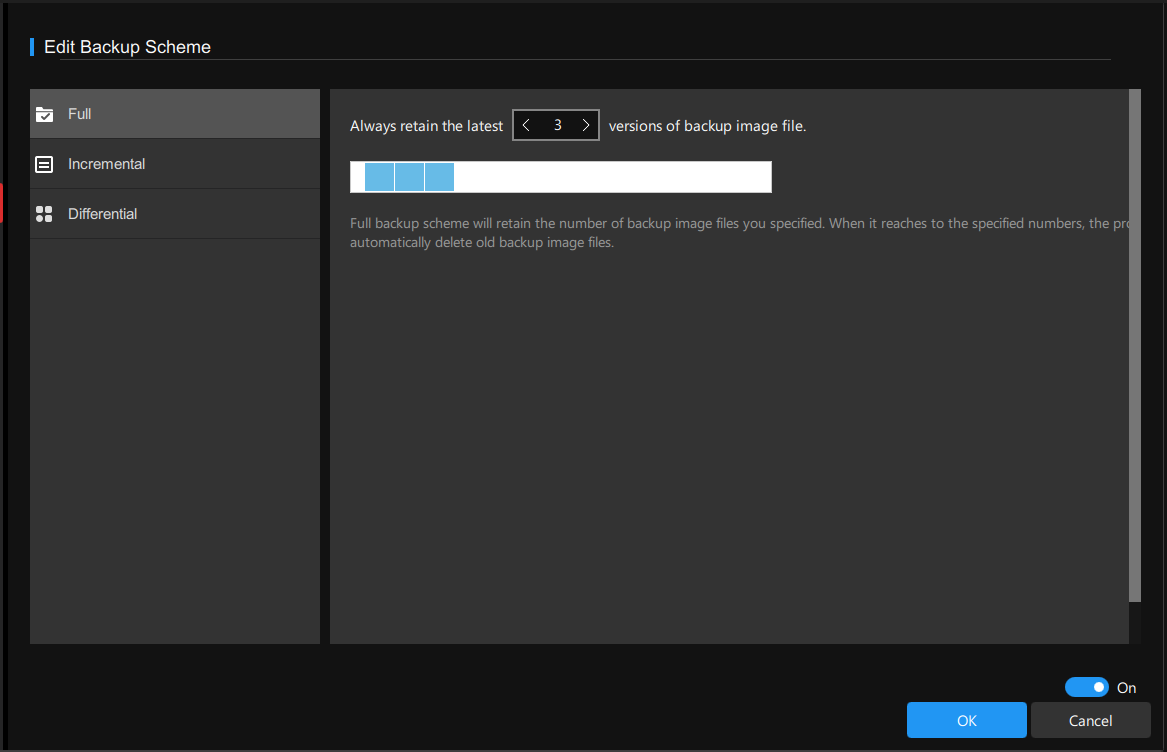
Task: Open the Differential scheme tab
Action: click(175, 214)
